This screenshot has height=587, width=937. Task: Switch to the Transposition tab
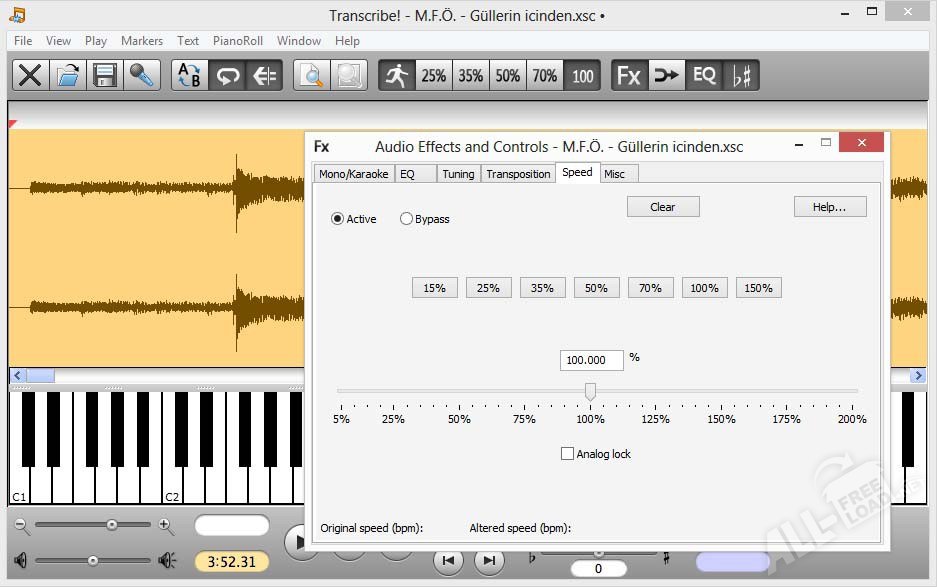click(518, 174)
